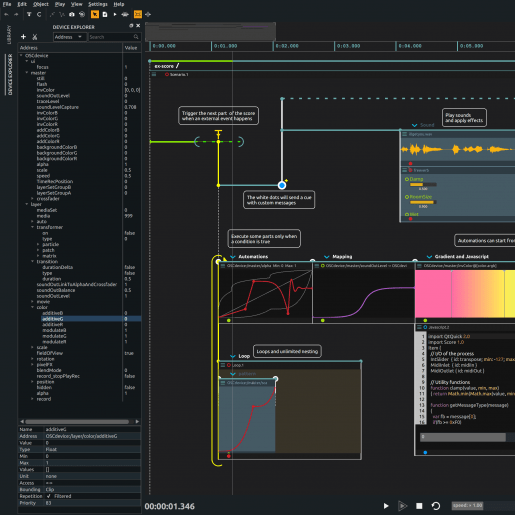Open the hamburger menu of the invColor gradient
515x515 pixels.
coord(419,266)
